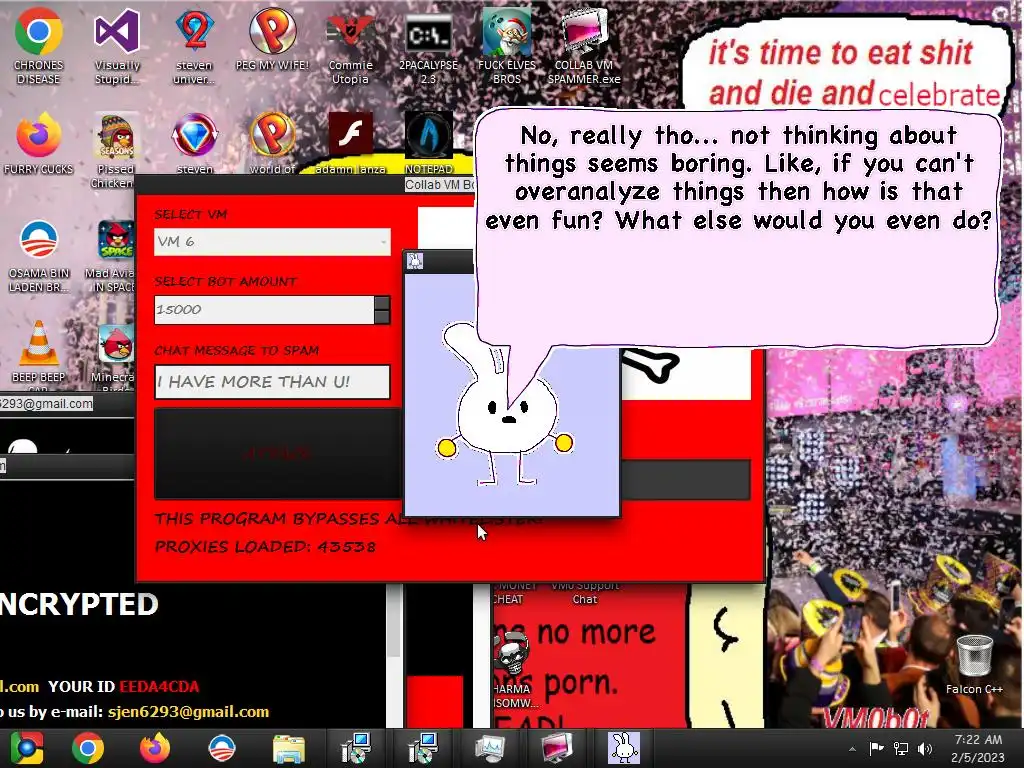The image size is (1024, 768).
Task: Click the bot amount field showing 15000
Action: (x=264, y=310)
